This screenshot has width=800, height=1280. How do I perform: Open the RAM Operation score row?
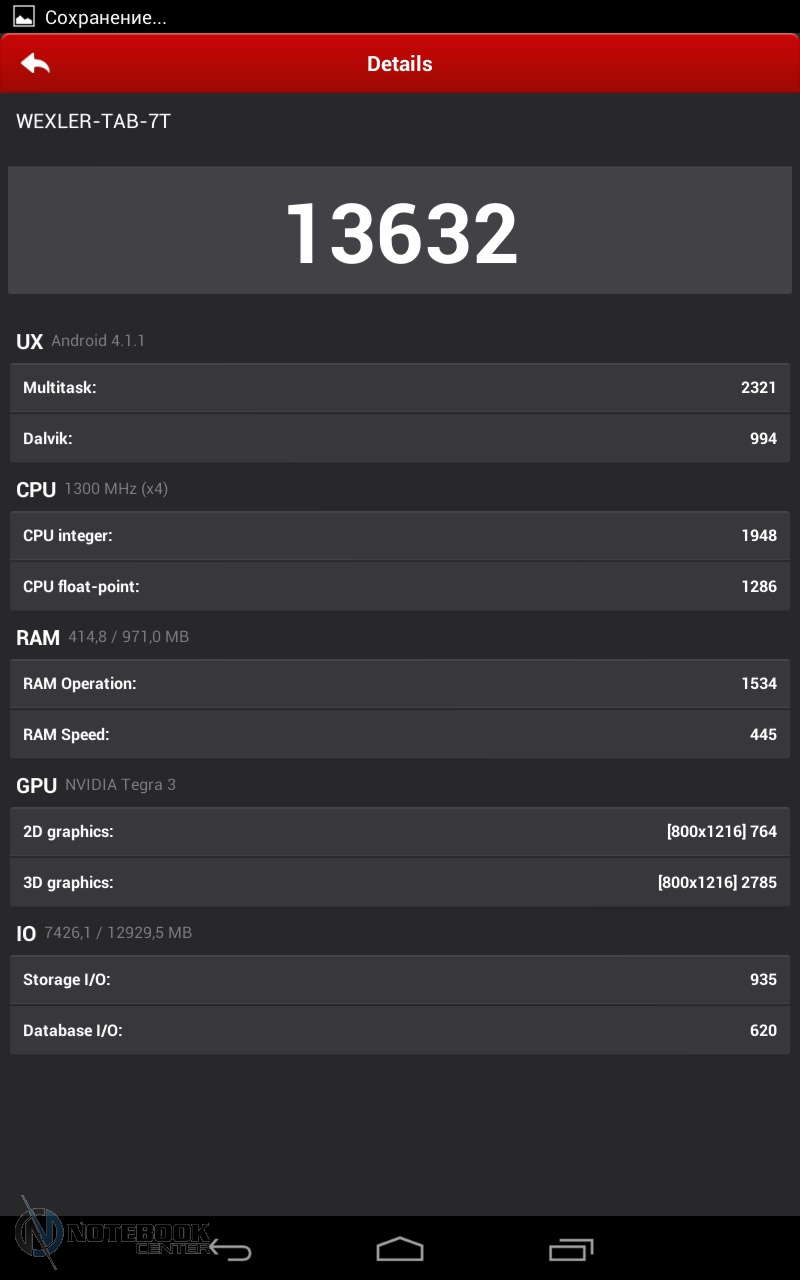400,684
